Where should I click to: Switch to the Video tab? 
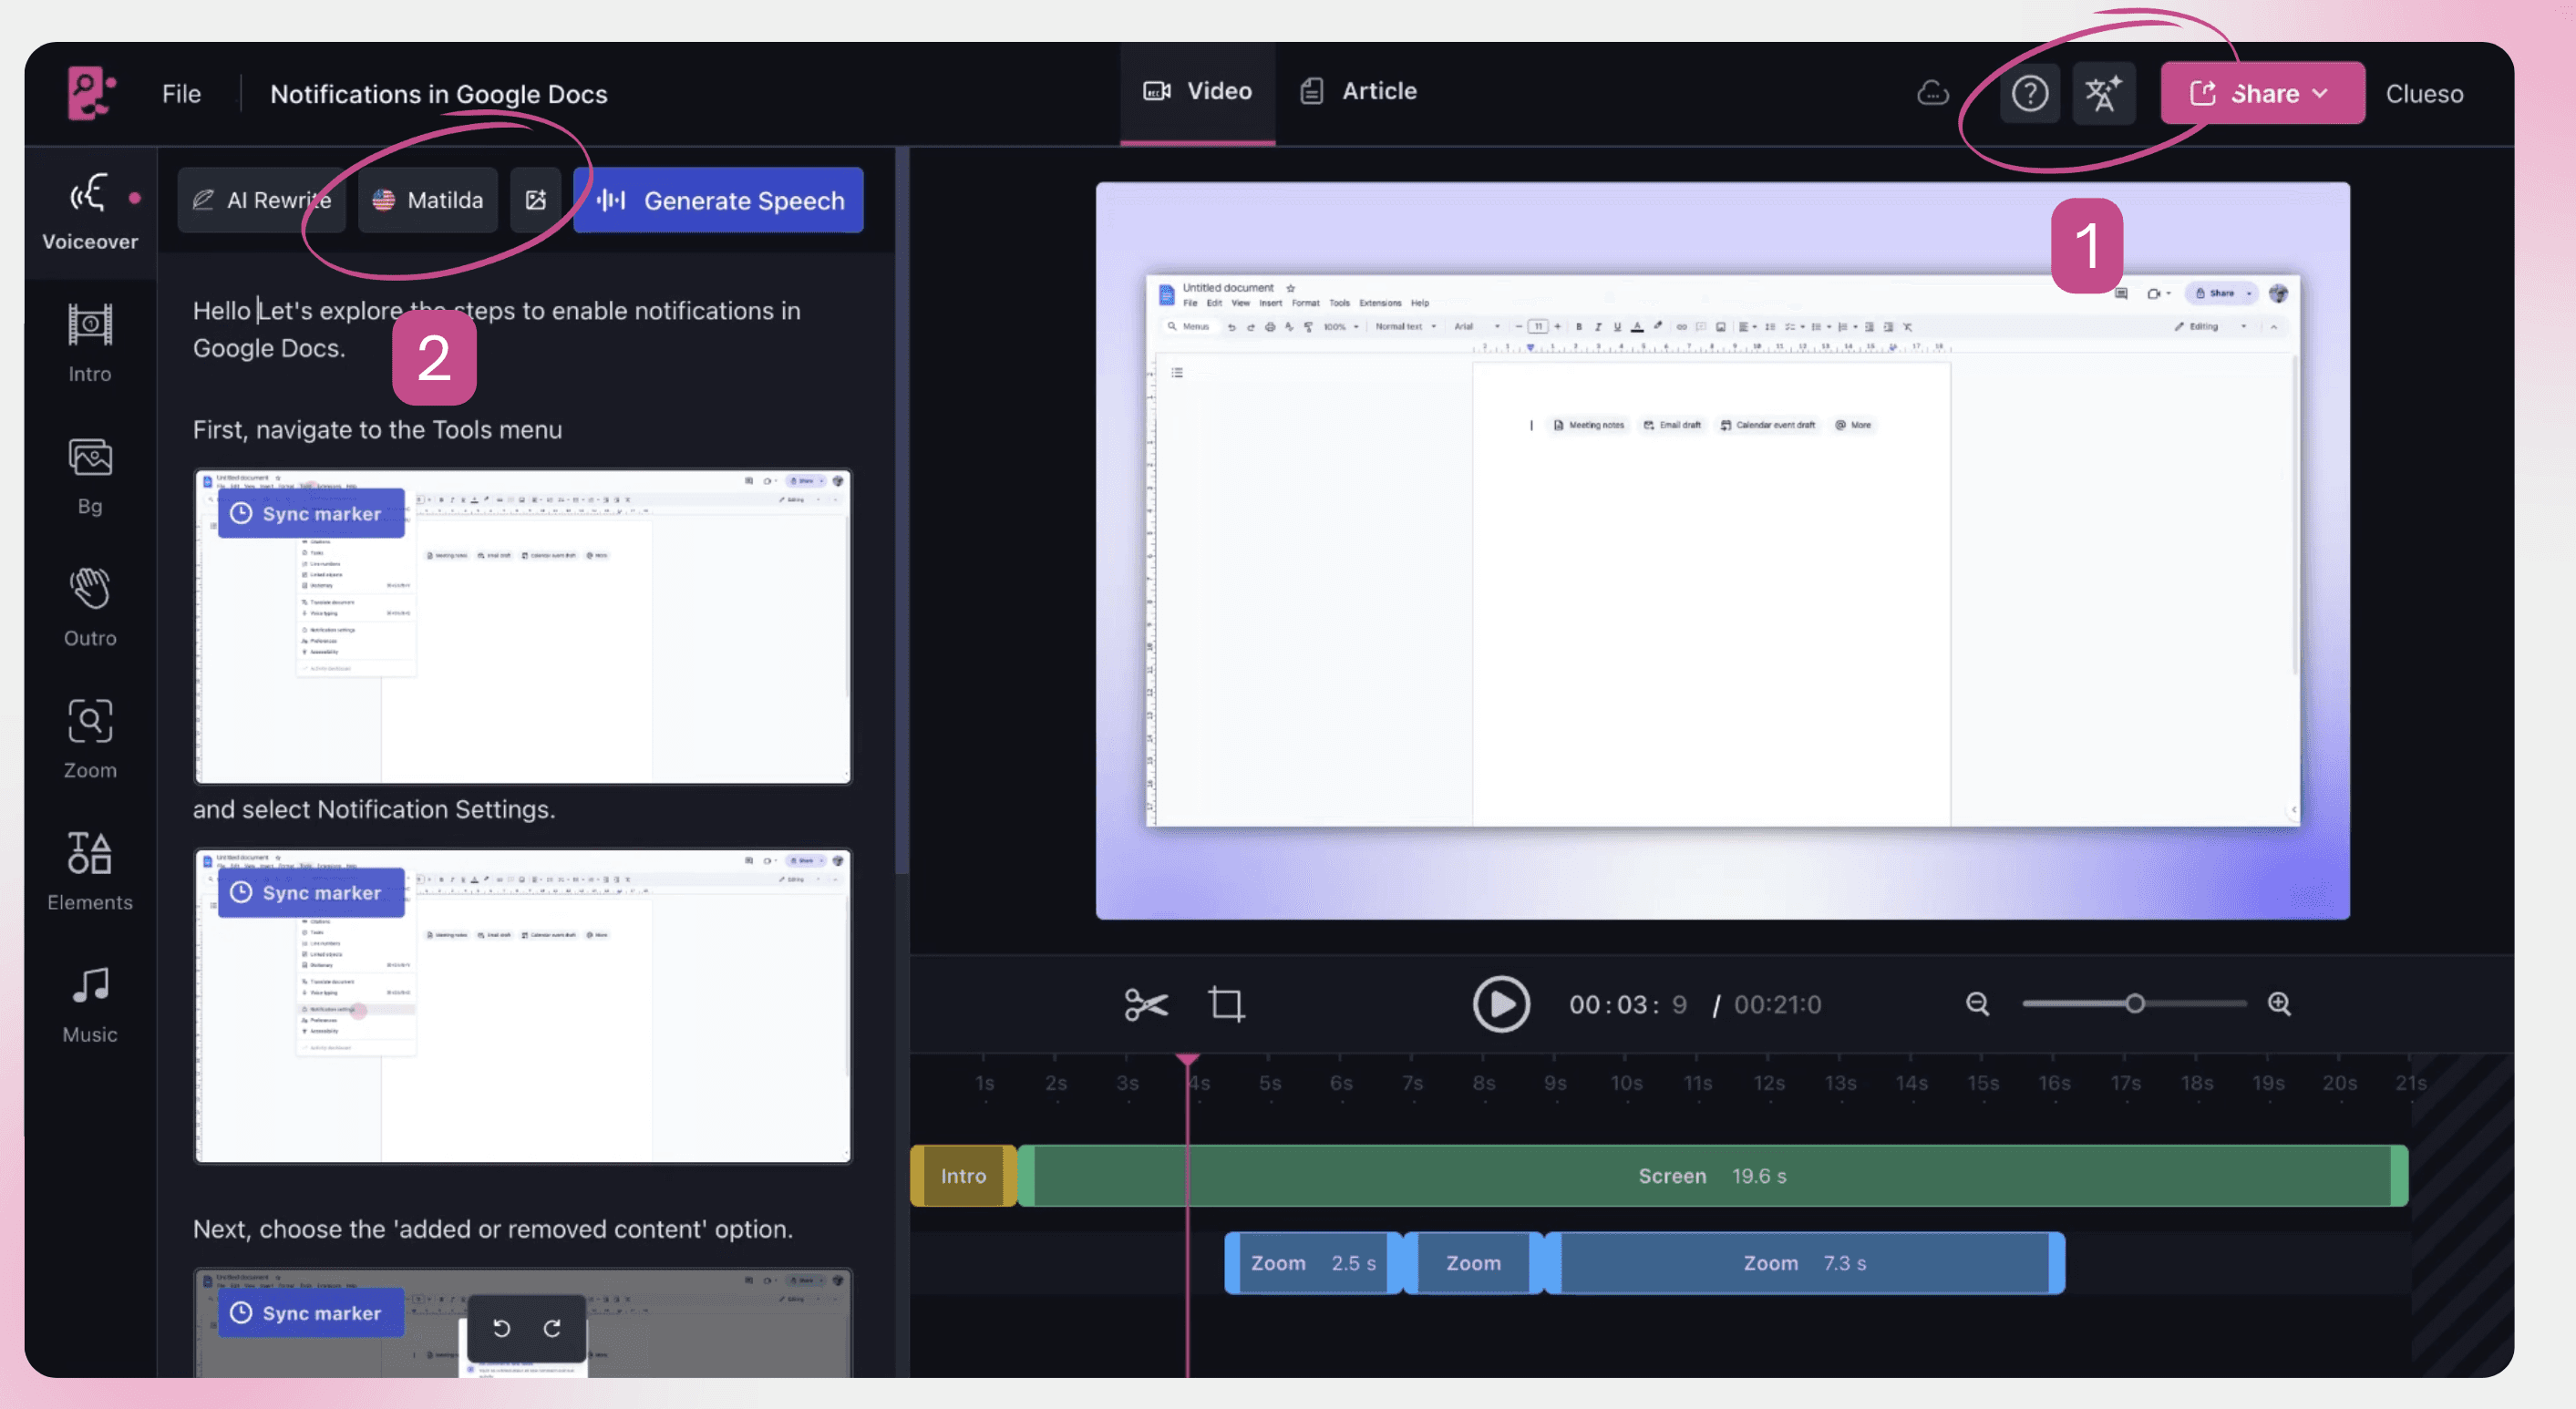click(x=1197, y=91)
